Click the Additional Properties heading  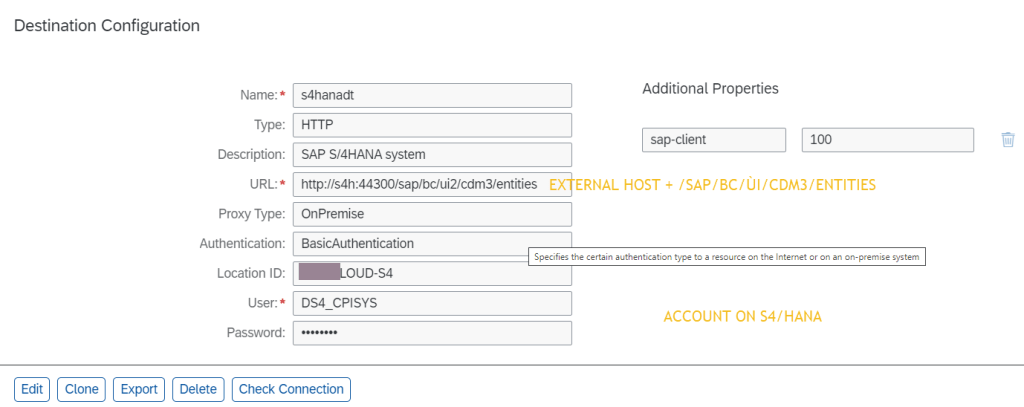click(710, 89)
